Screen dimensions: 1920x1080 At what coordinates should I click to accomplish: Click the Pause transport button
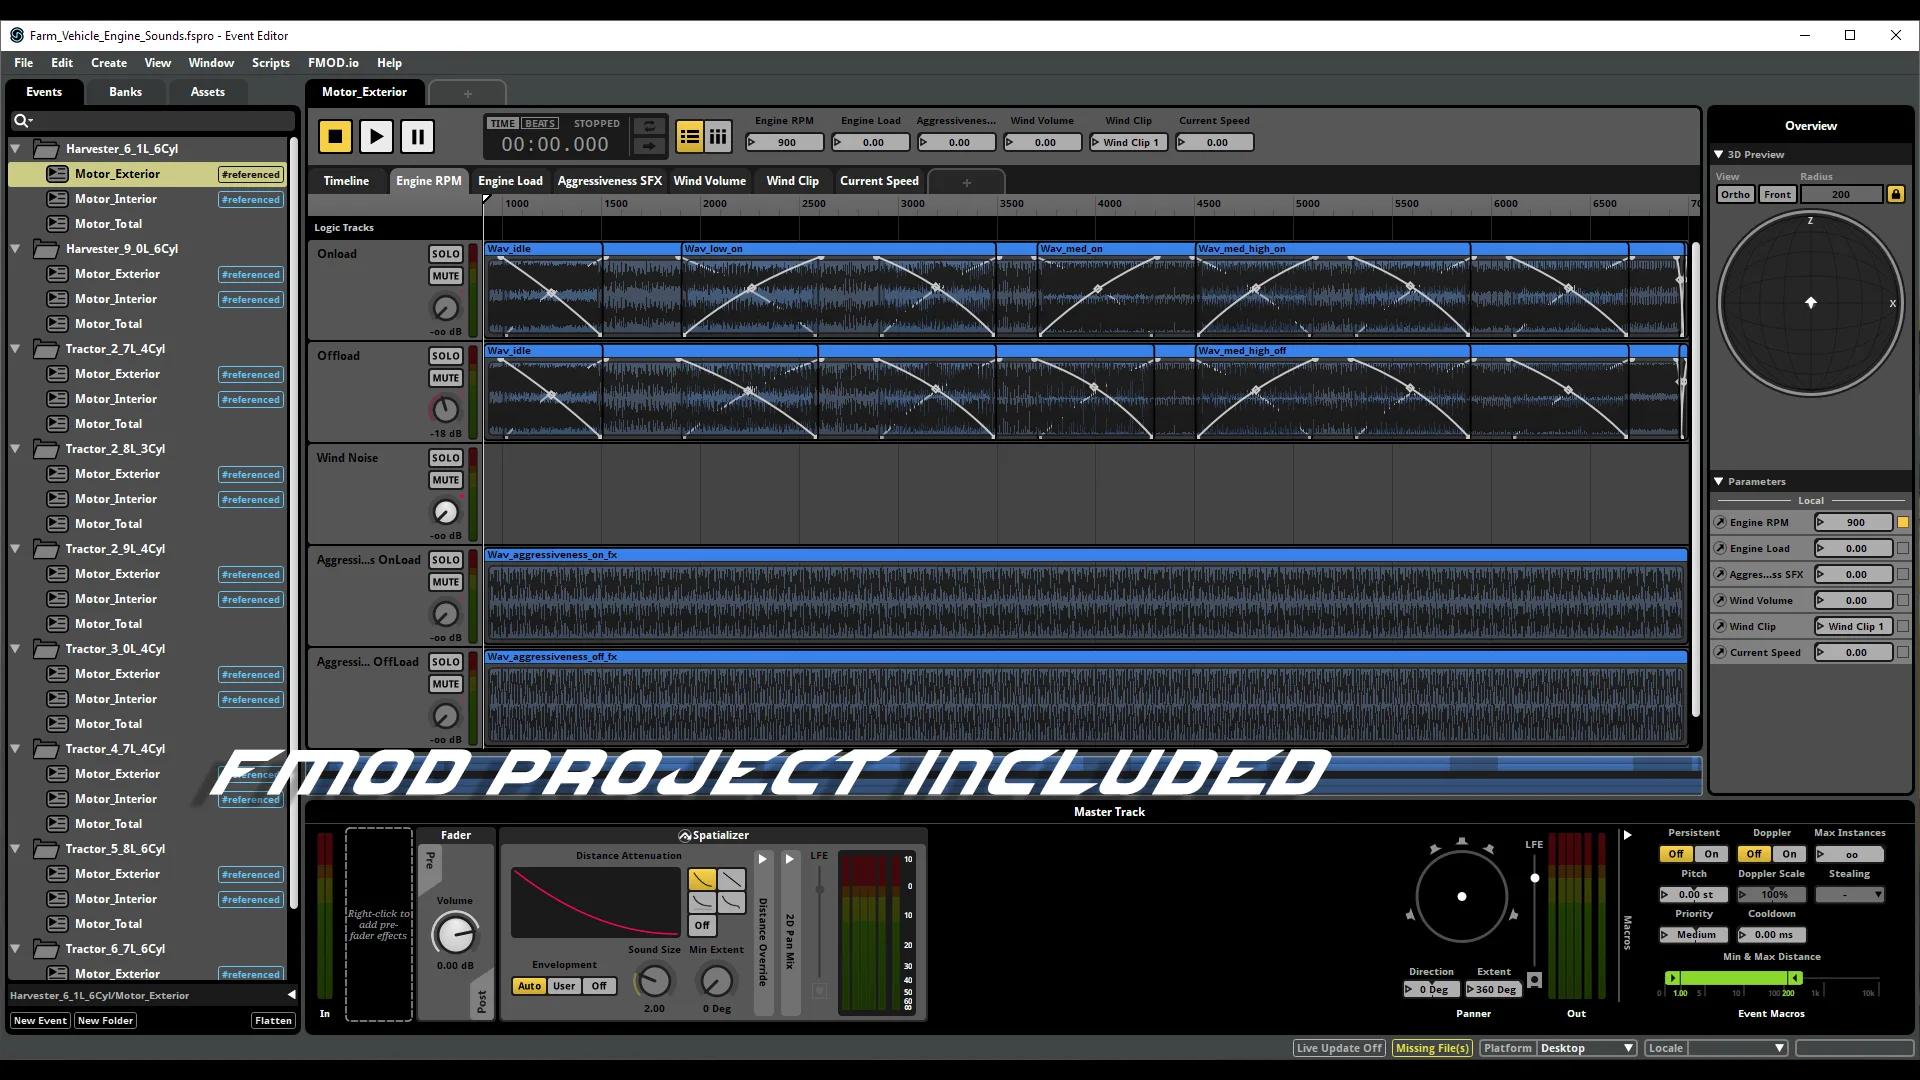(x=417, y=136)
